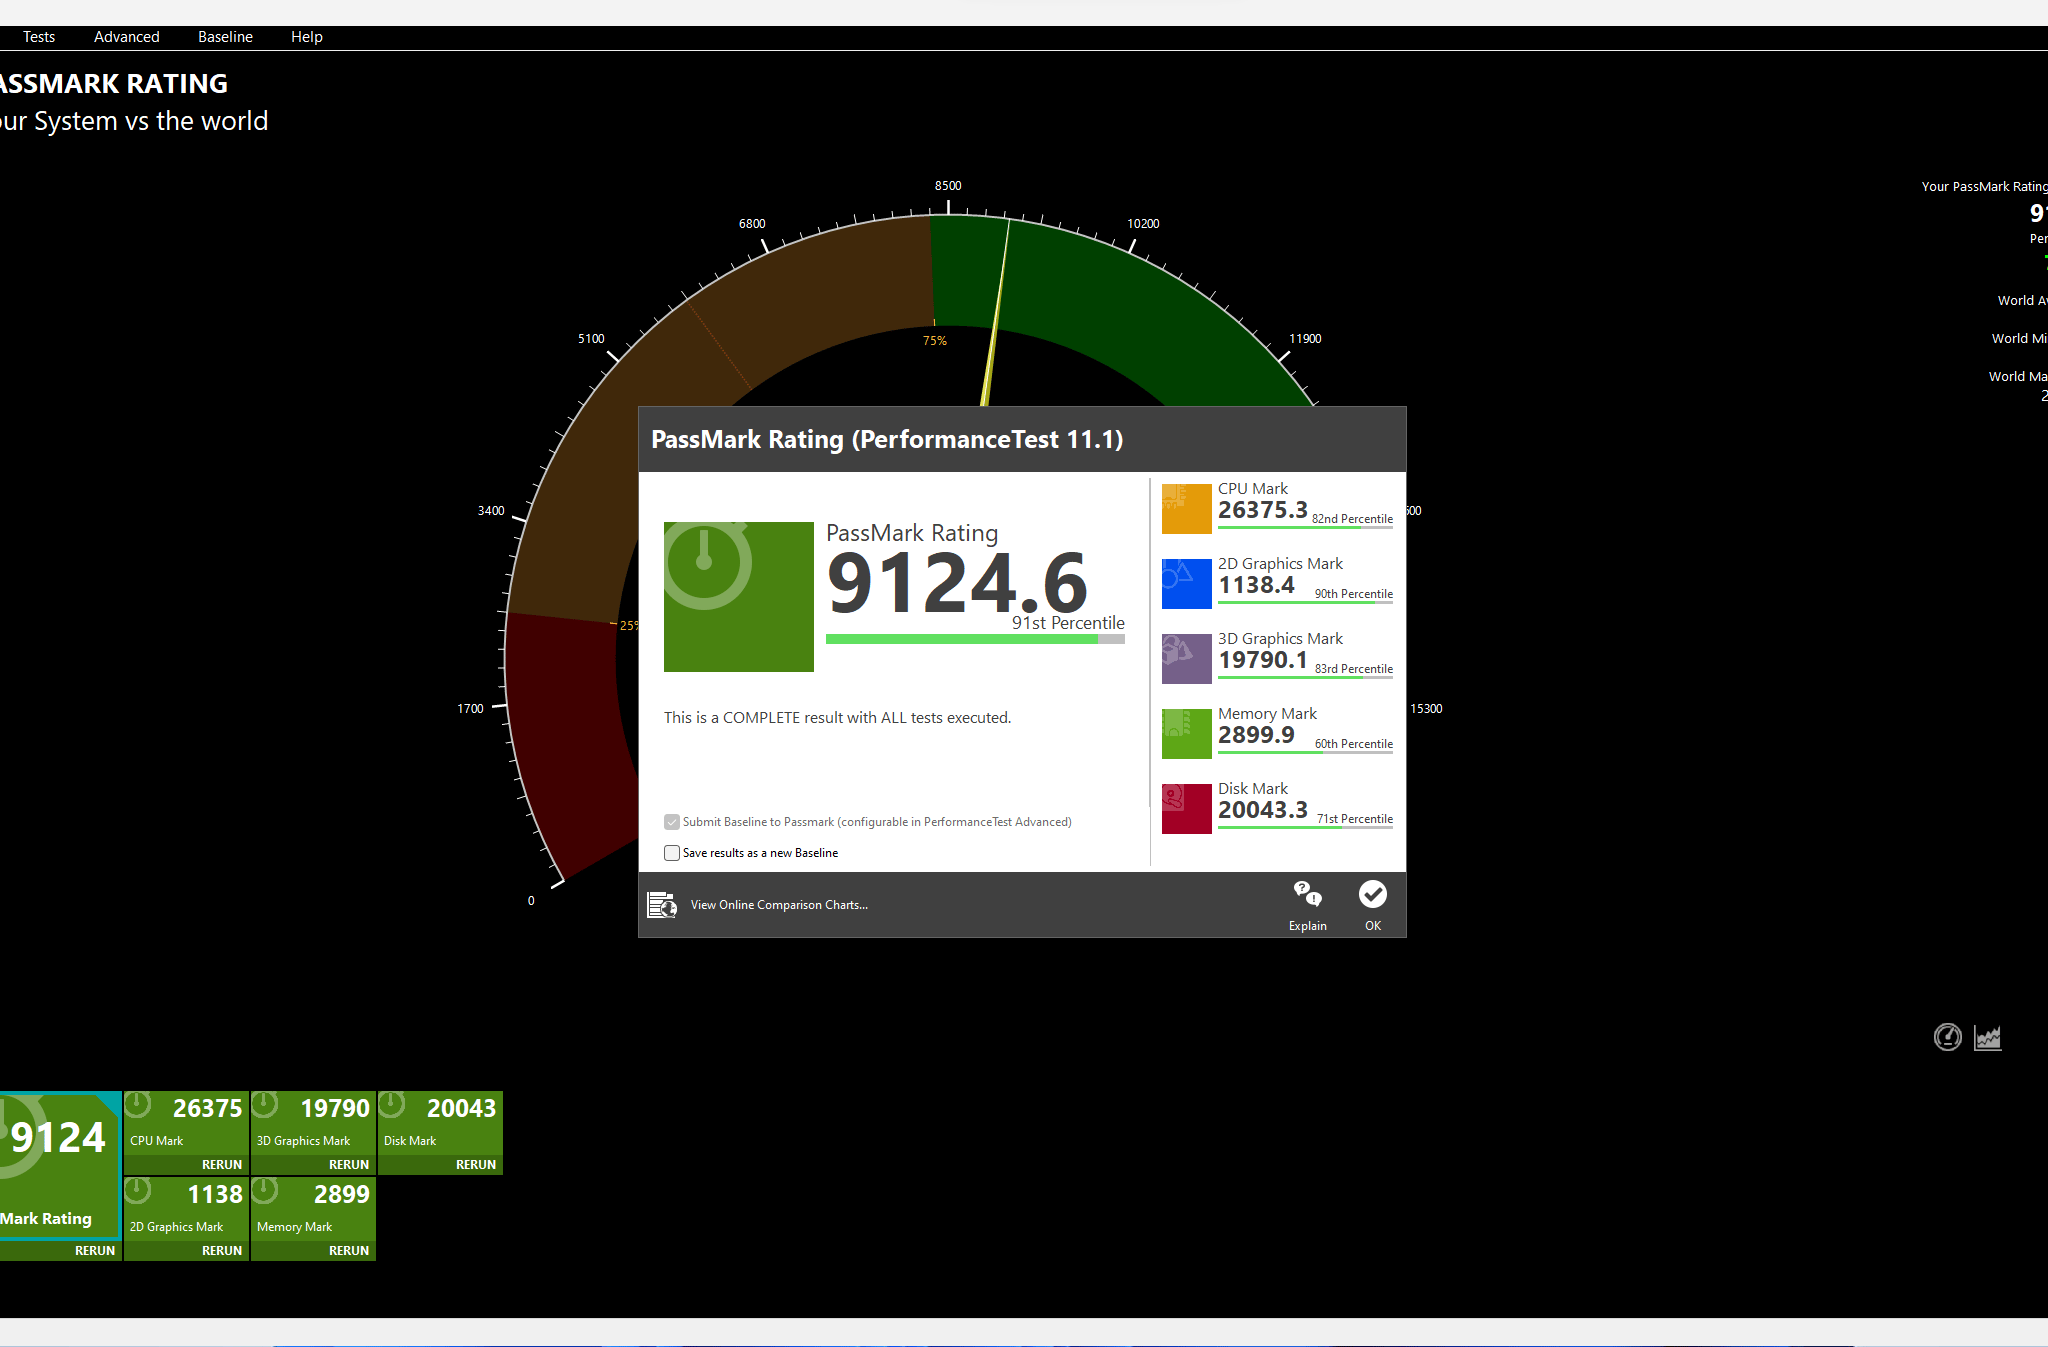Viewport: 2048px width, 1347px height.
Task: Rerun the Disk Mark test
Action: pos(476,1165)
